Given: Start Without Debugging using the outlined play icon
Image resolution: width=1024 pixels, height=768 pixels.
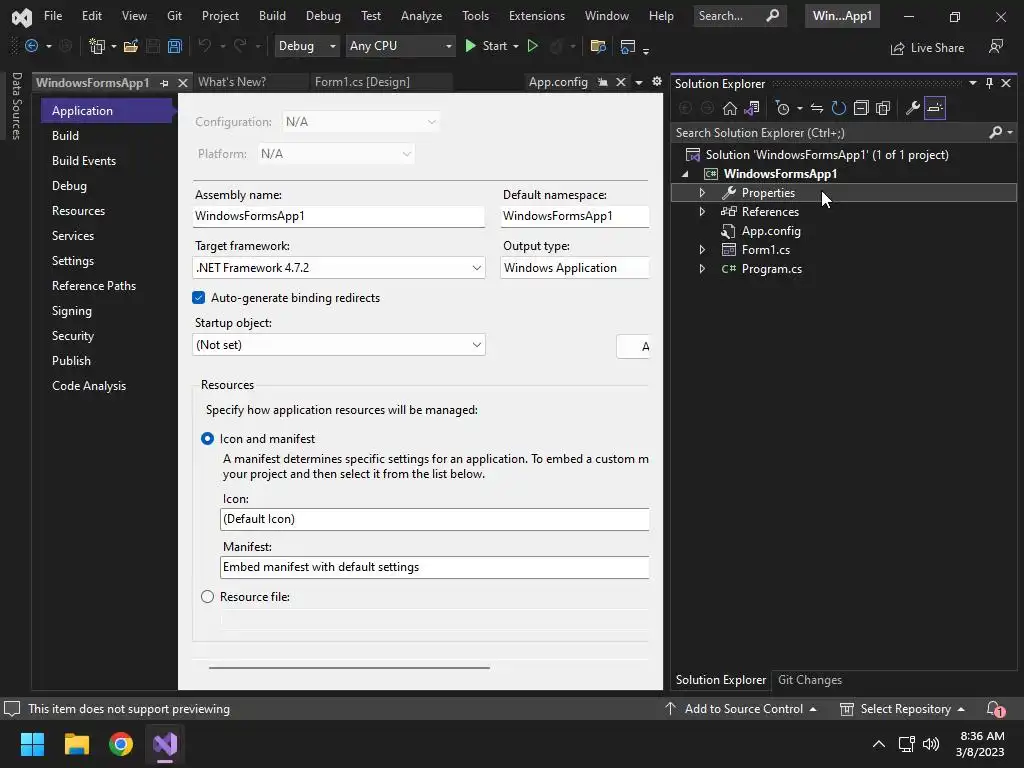Looking at the screenshot, I should tap(533, 46).
